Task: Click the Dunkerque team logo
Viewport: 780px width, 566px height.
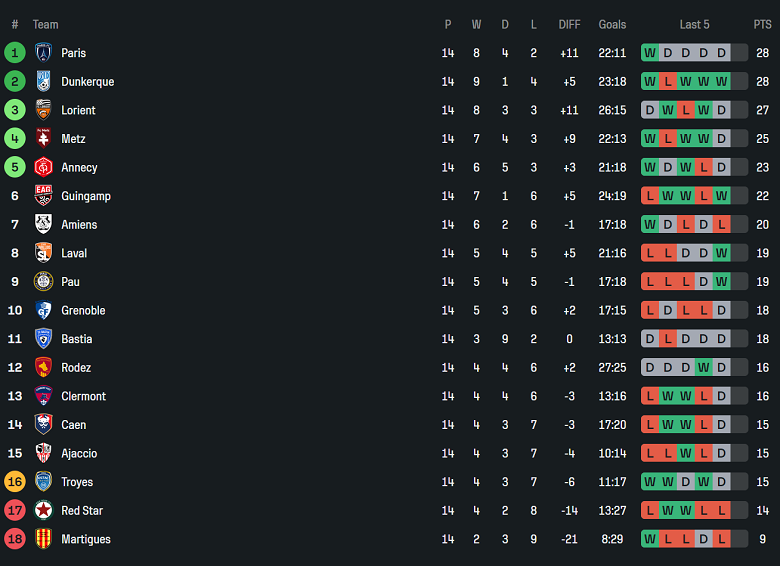Action: (x=43, y=82)
